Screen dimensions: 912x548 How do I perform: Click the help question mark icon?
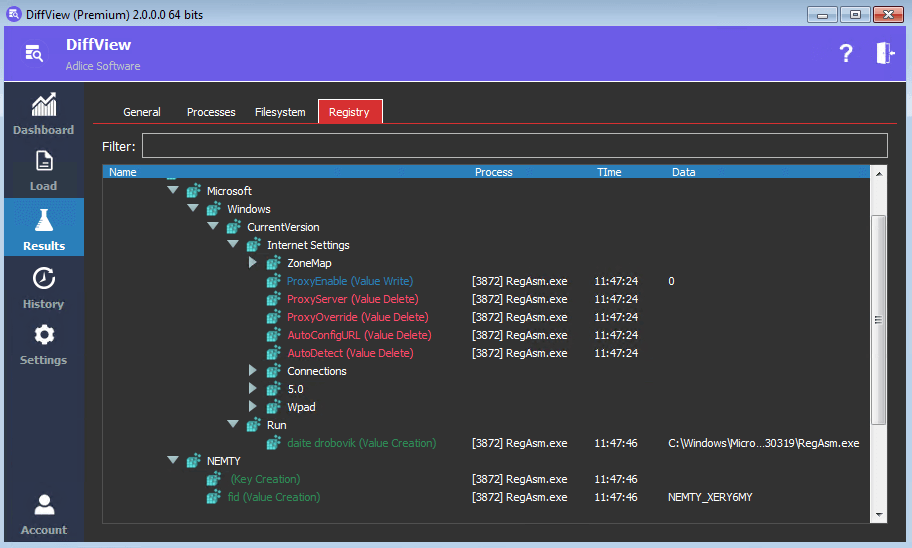click(845, 54)
